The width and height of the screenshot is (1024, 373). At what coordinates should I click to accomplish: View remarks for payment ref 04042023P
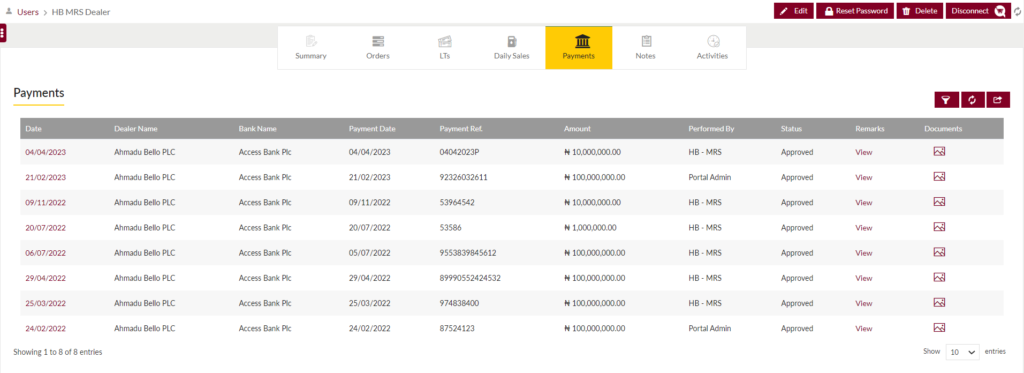863,152
